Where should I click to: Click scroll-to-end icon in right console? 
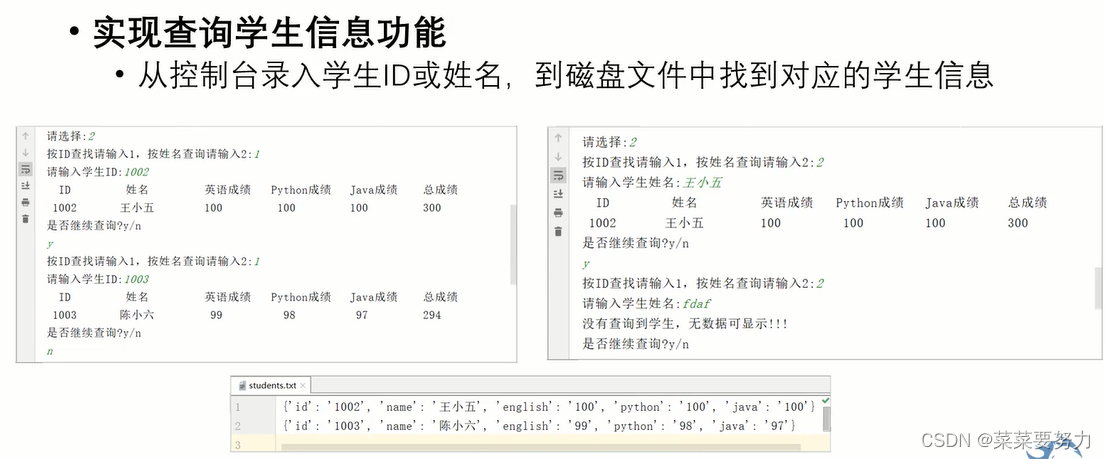558,194
